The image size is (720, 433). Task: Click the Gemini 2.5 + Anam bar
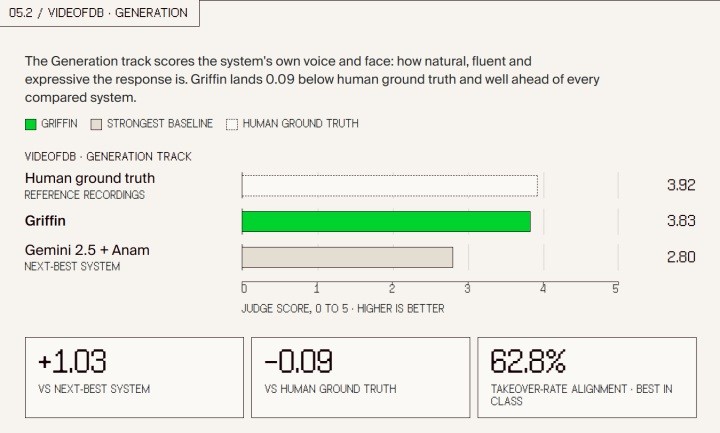pyautogui.click(x=347, y=257)
